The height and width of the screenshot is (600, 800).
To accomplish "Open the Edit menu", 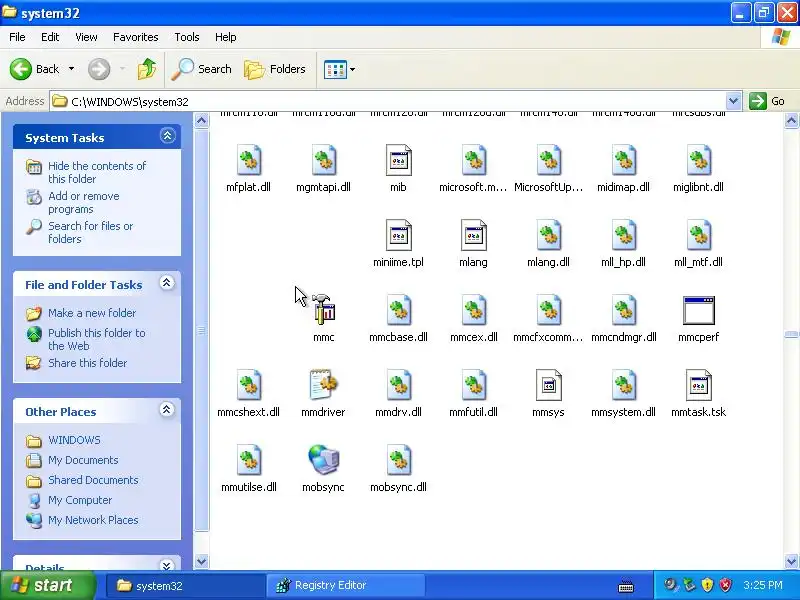I will tap(50, 37).
